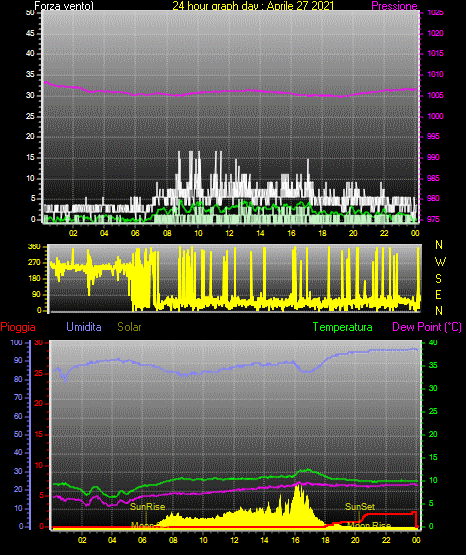Image resolution: width=466 pixels, height=555 pixels.
Task: Click green temperature axis value '35'
Action: [433, 365]
